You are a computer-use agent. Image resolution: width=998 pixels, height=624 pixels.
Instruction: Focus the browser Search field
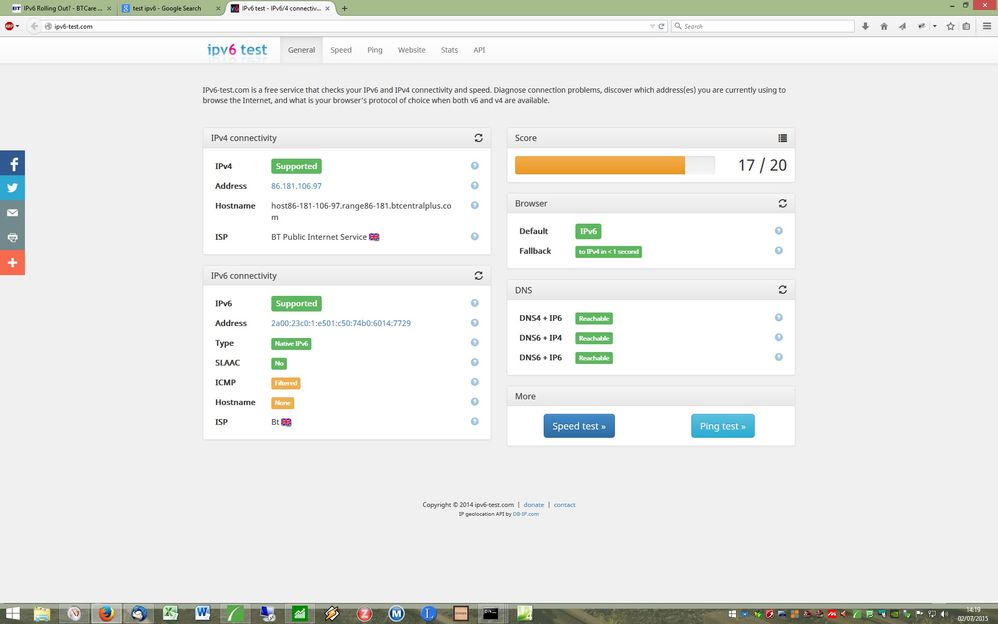[763, 26]
